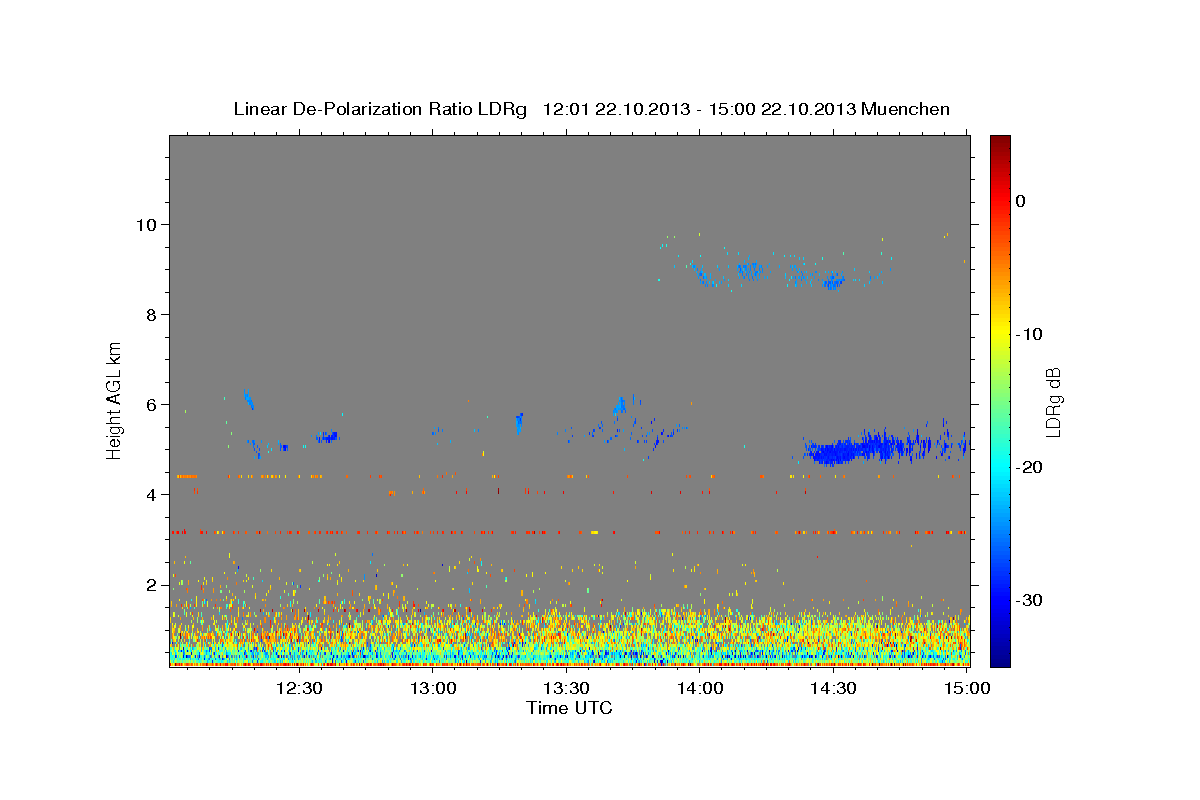Click the 'Muenchen' station name in title
Screen dimensions: 1200x800
pos(907,109)
